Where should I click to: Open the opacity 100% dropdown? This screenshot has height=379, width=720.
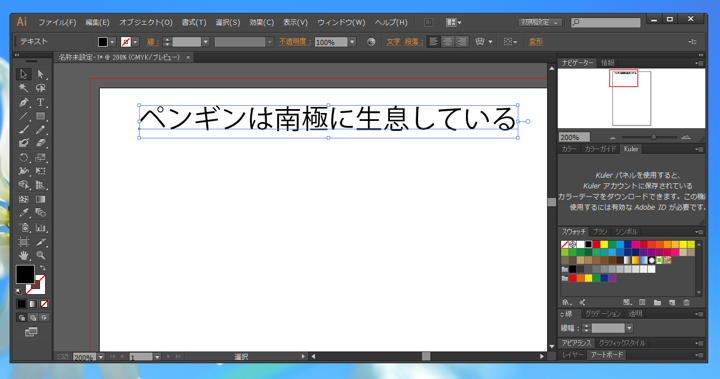[352, 42]
